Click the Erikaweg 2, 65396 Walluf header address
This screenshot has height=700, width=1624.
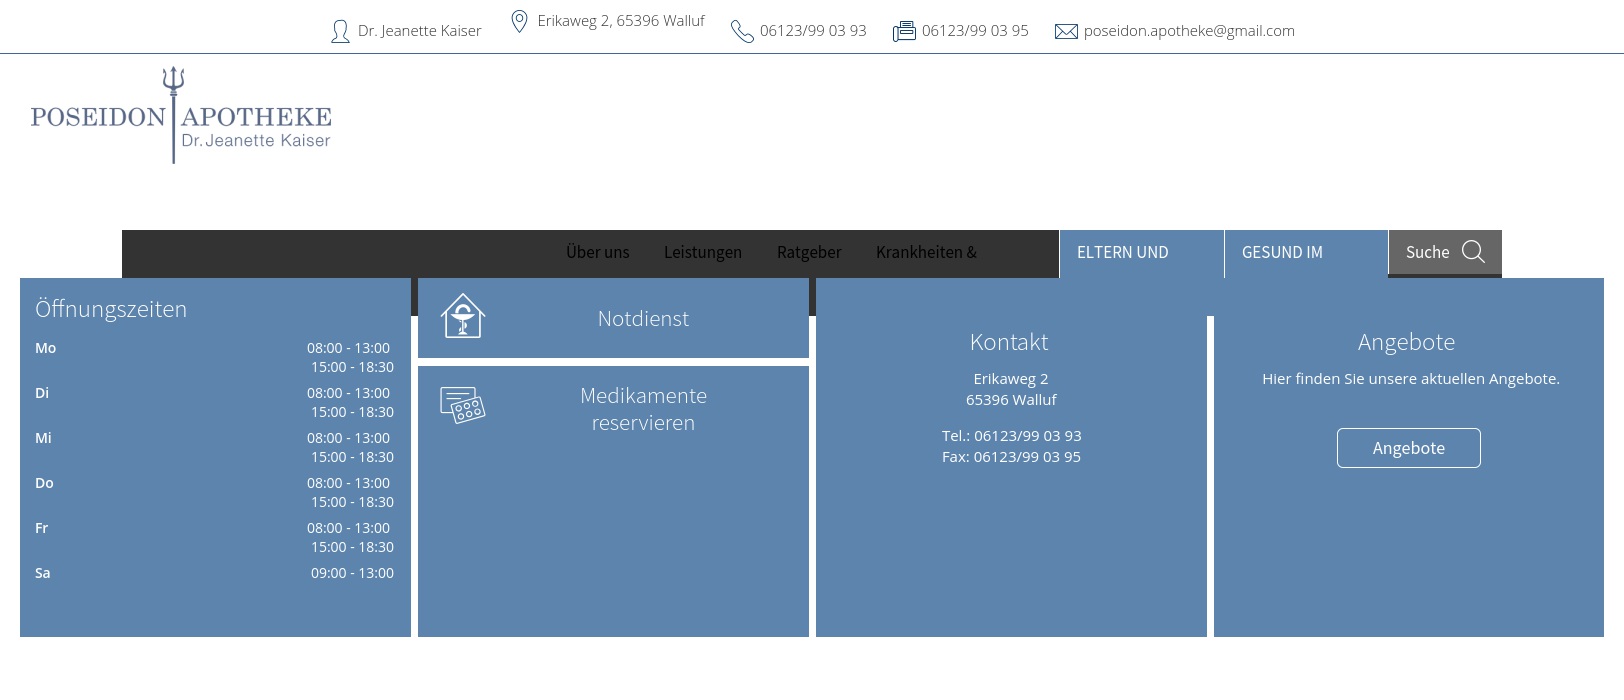(621, 21)
